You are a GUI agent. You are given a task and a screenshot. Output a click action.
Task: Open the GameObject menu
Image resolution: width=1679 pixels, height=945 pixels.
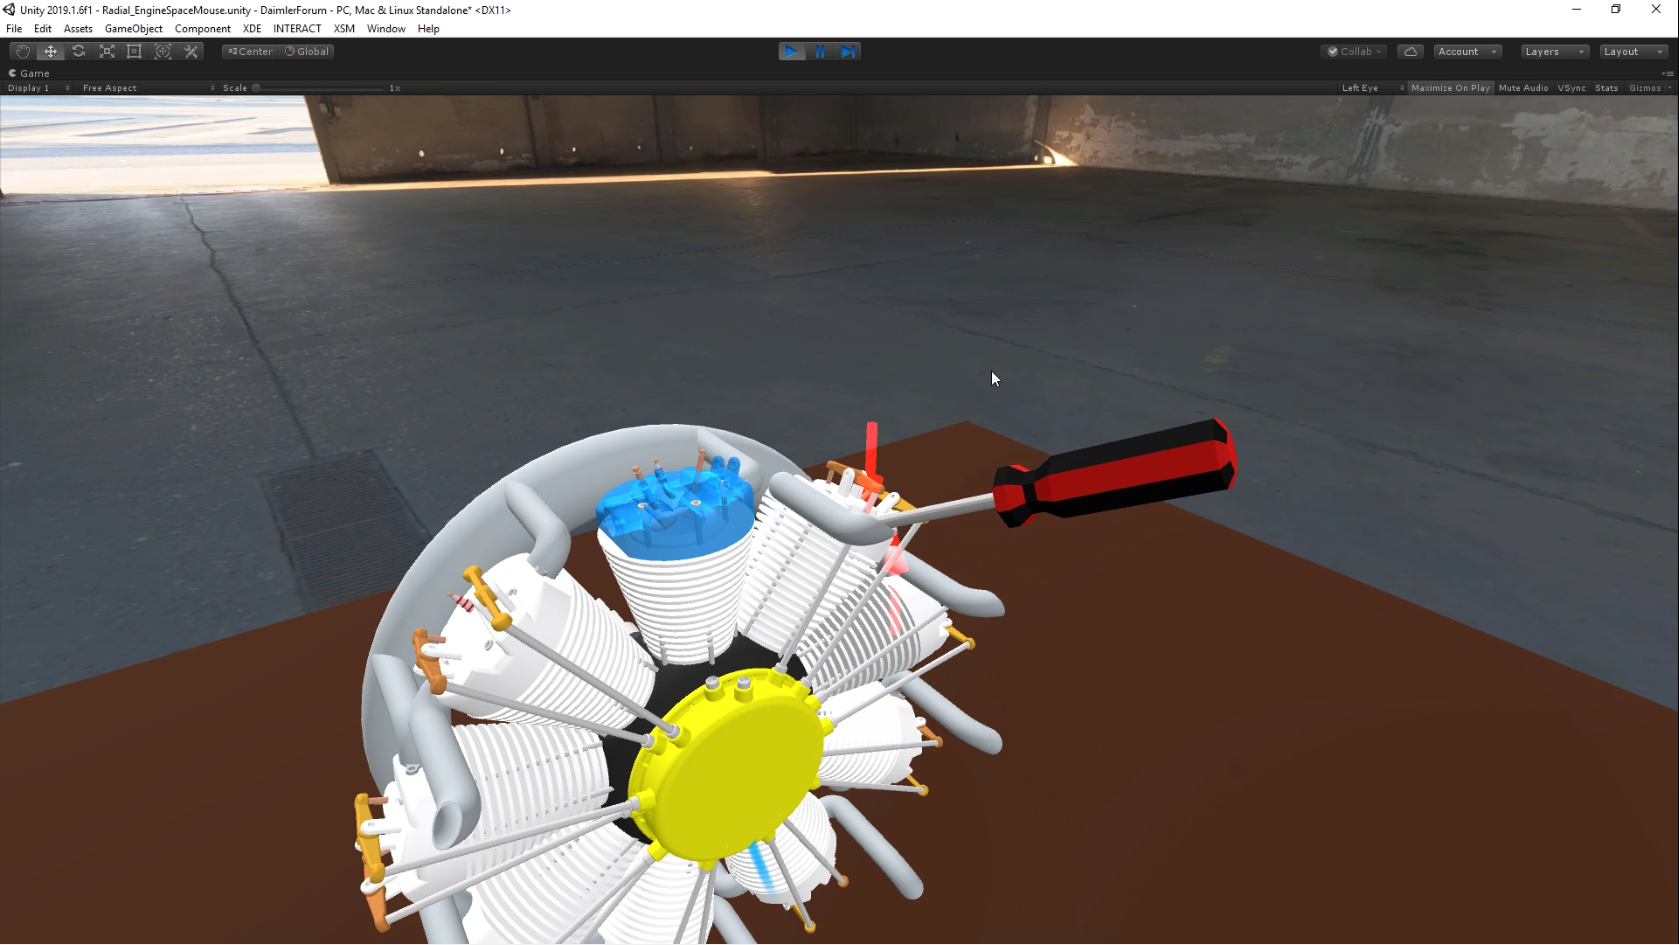pyautogui.click(x=133, y=29)
